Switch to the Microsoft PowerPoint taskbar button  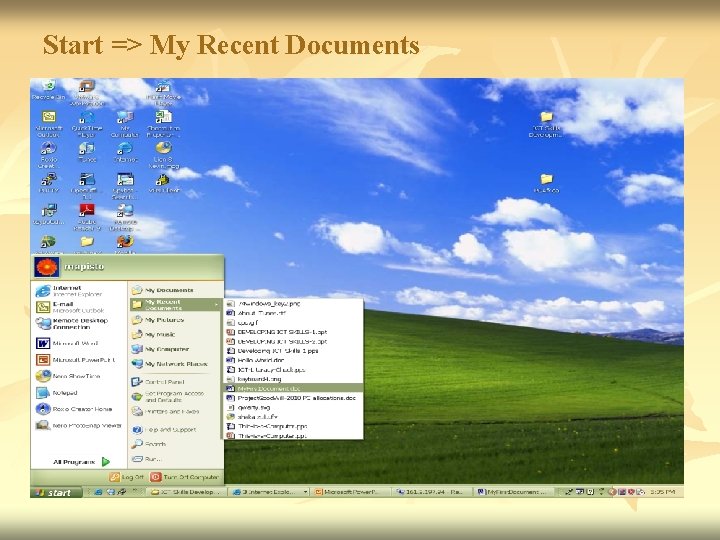coord(350,492)
